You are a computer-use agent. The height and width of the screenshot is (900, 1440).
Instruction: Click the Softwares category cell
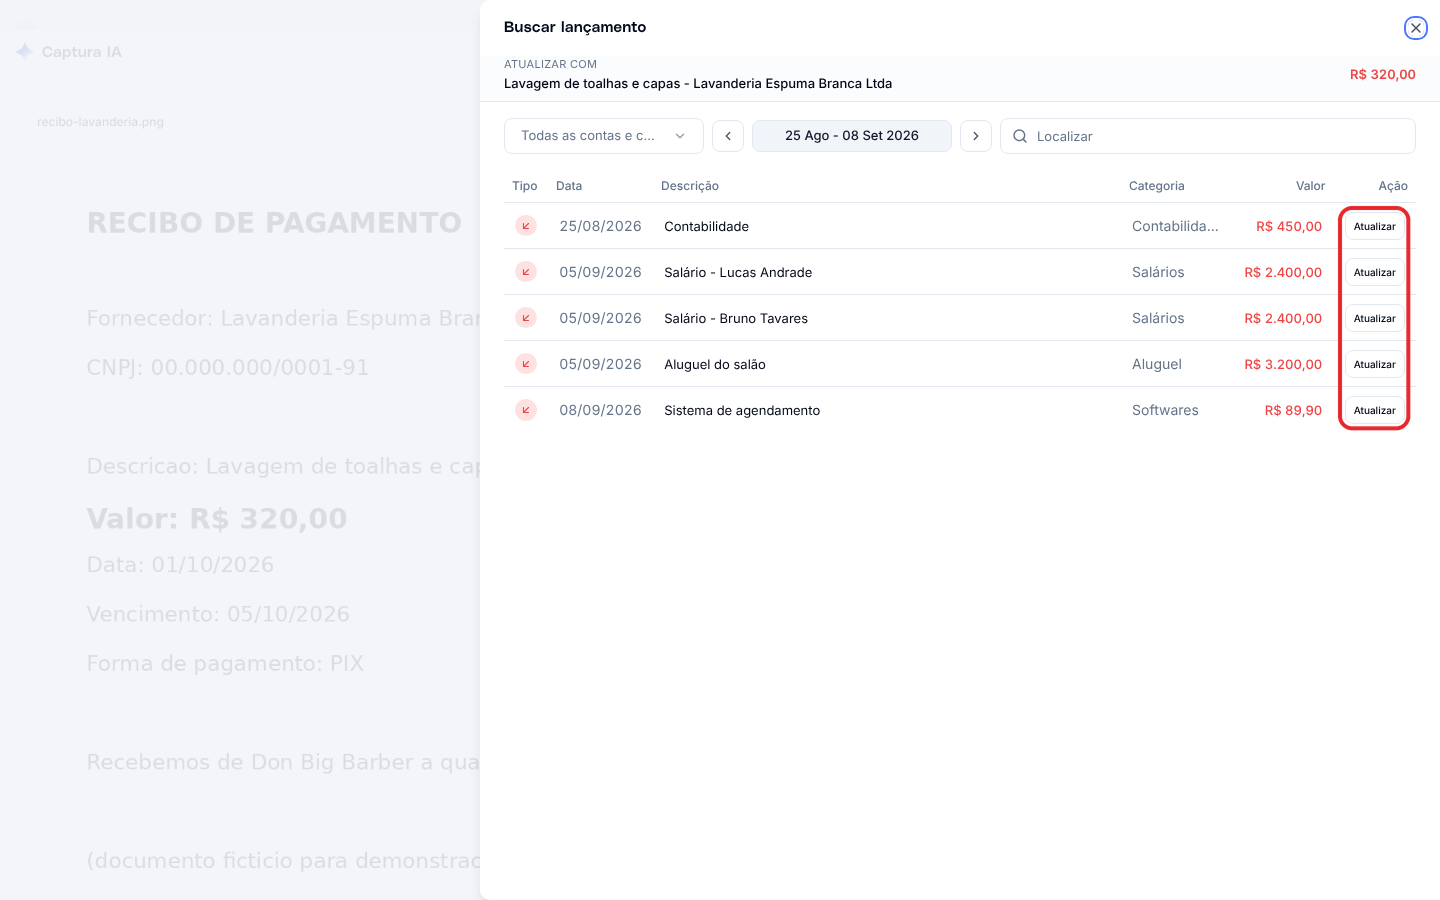click(1165, 410)
